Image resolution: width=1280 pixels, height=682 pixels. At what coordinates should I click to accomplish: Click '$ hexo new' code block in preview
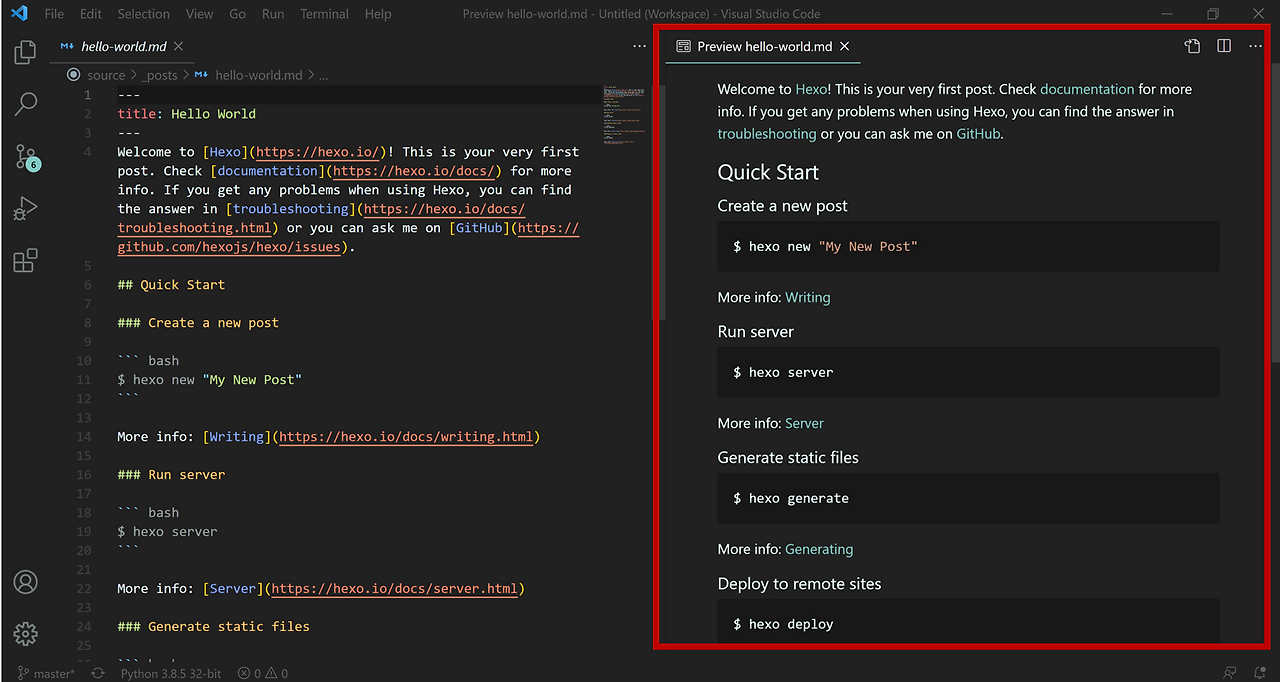968,246
